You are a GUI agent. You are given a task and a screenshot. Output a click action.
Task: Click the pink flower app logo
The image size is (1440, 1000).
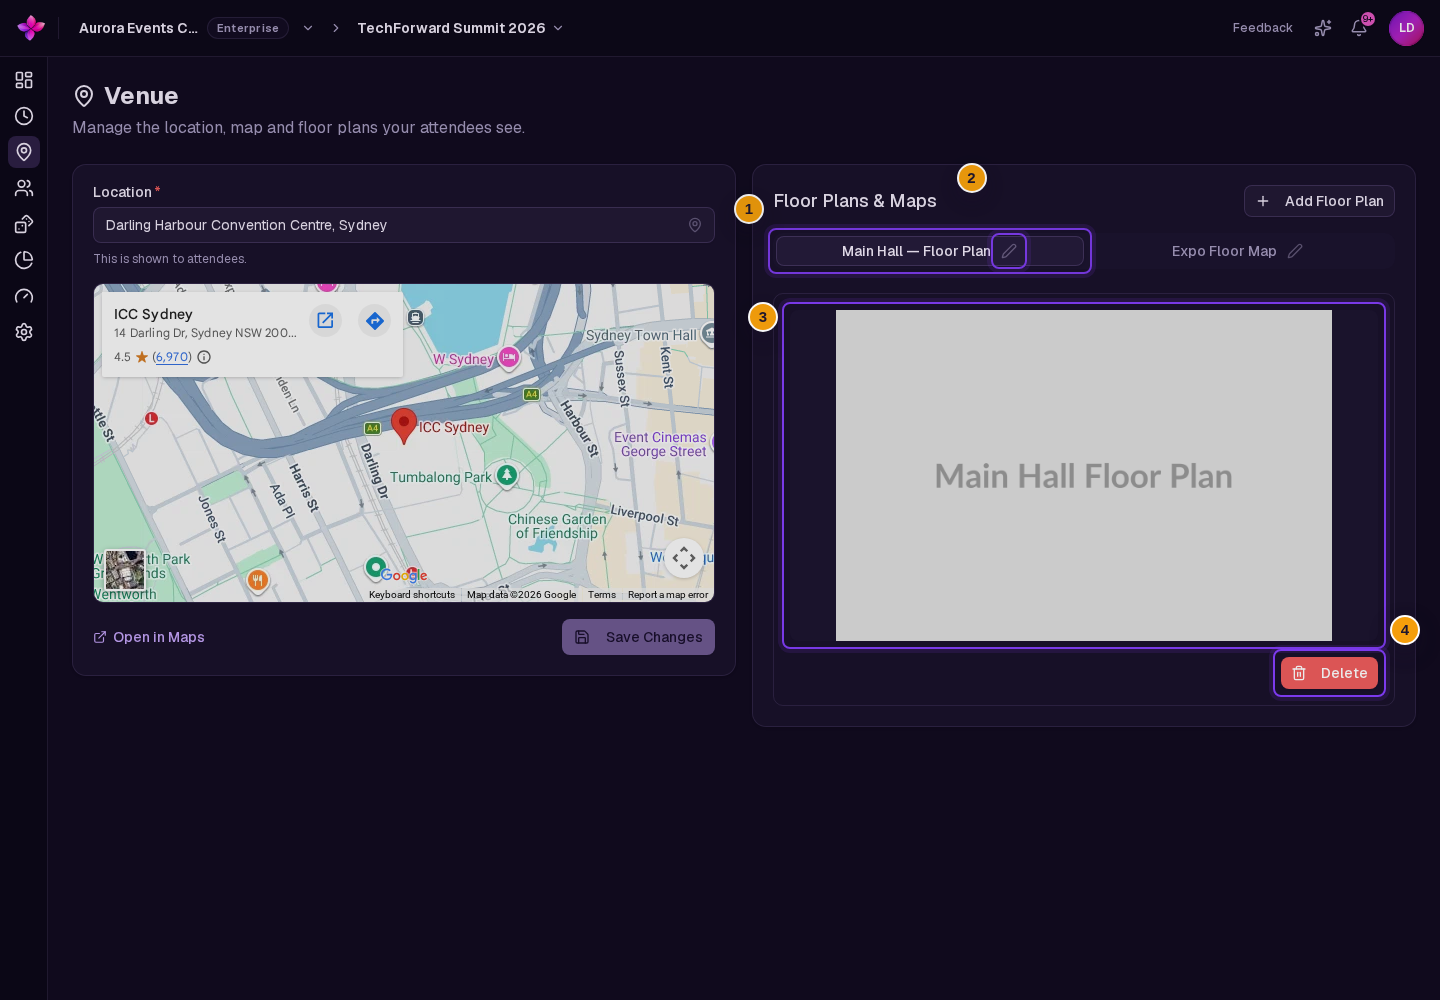(x=31, y=28)
